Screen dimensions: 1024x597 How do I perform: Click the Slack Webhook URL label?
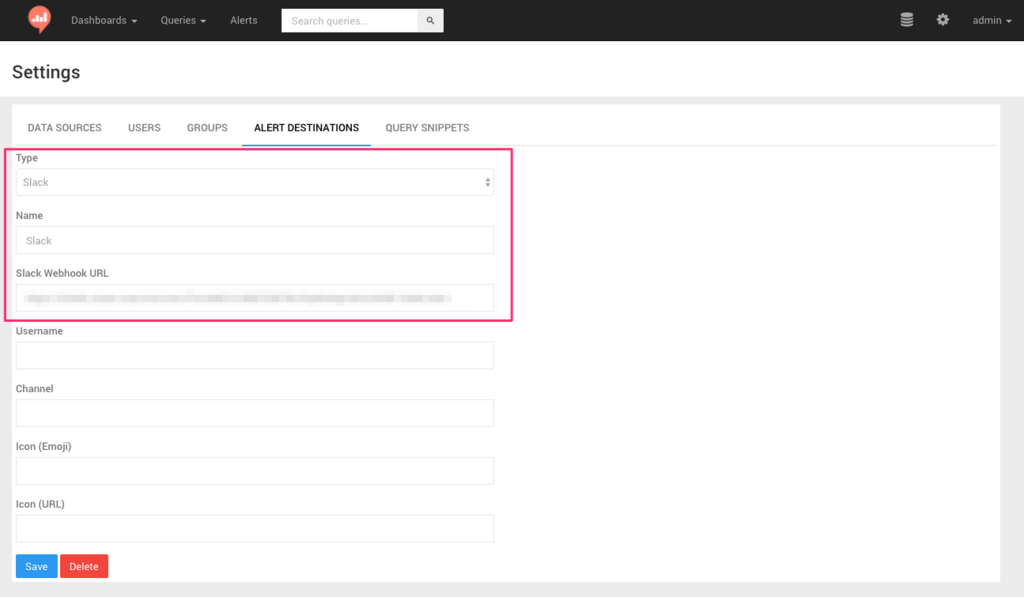coord(62,273)
